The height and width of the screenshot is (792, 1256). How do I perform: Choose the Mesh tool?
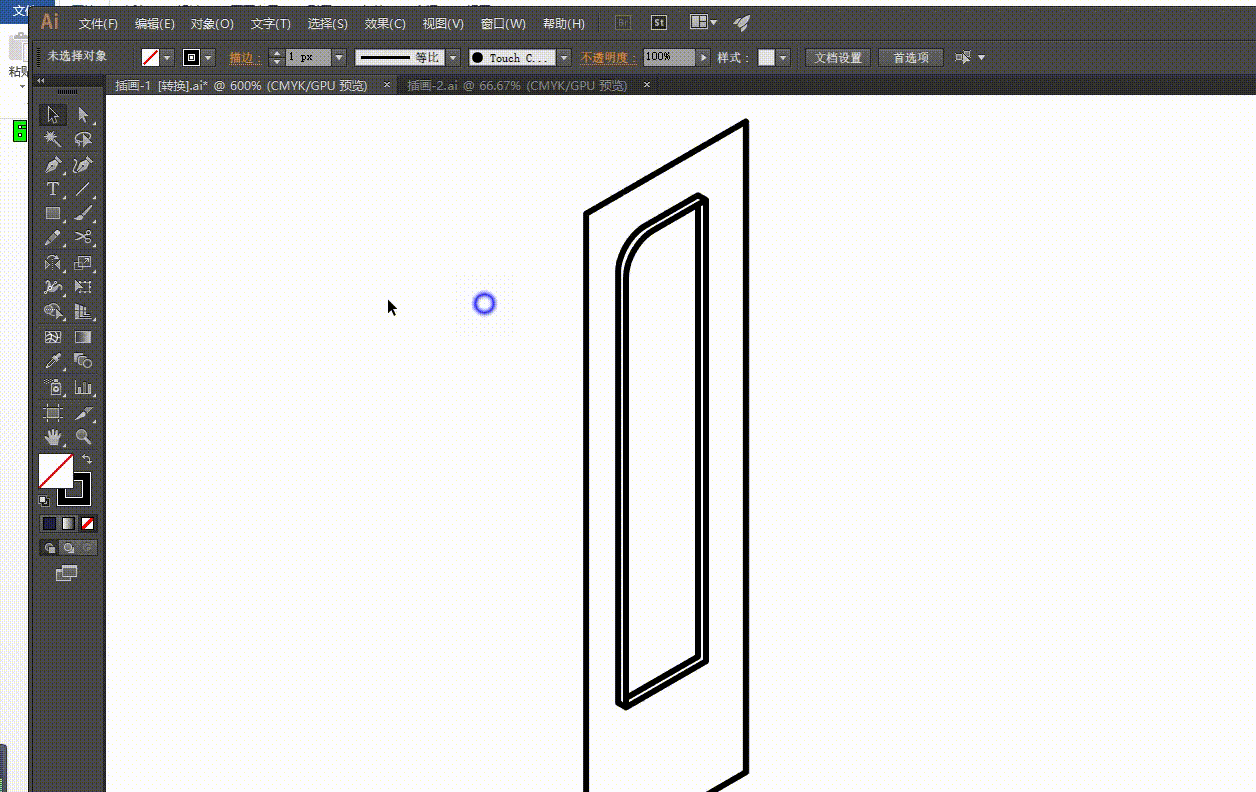point(53,337)
